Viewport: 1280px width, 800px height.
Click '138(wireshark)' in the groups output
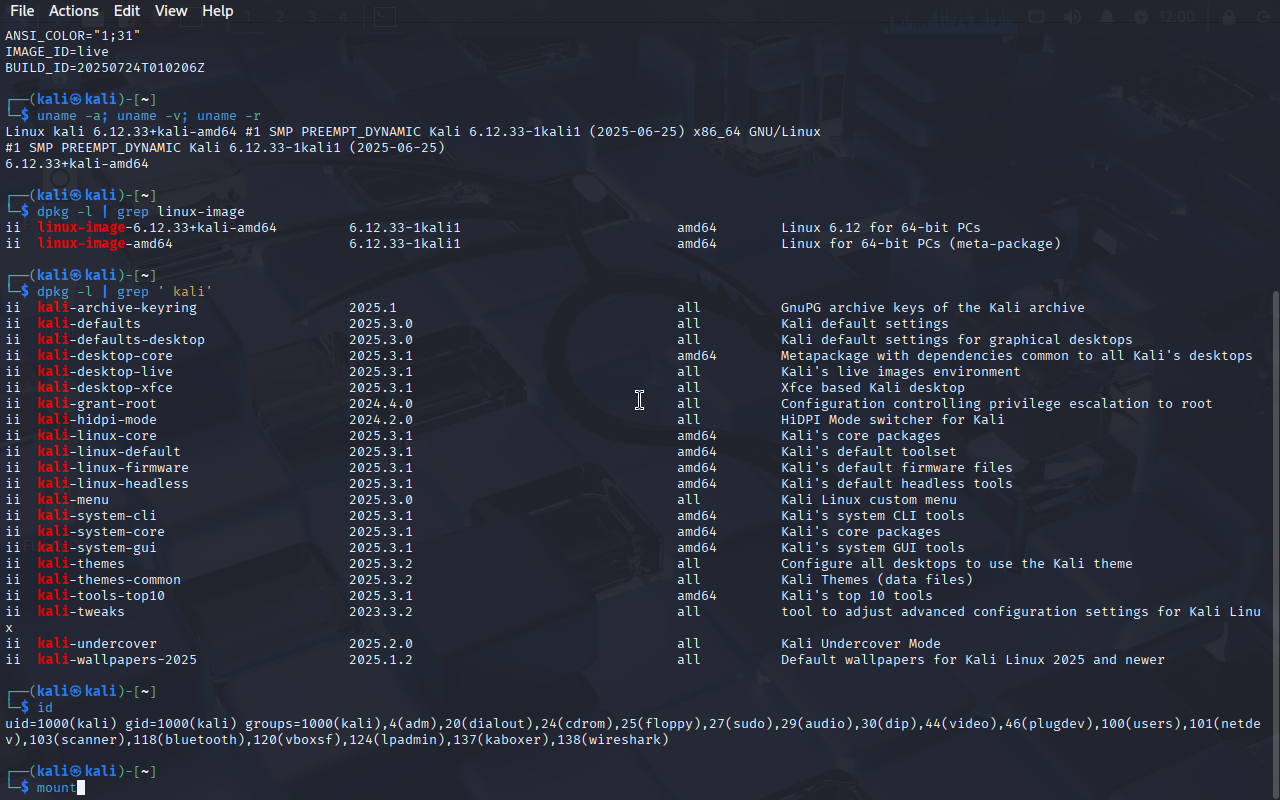pyautogui.click(x=613, y=740)
